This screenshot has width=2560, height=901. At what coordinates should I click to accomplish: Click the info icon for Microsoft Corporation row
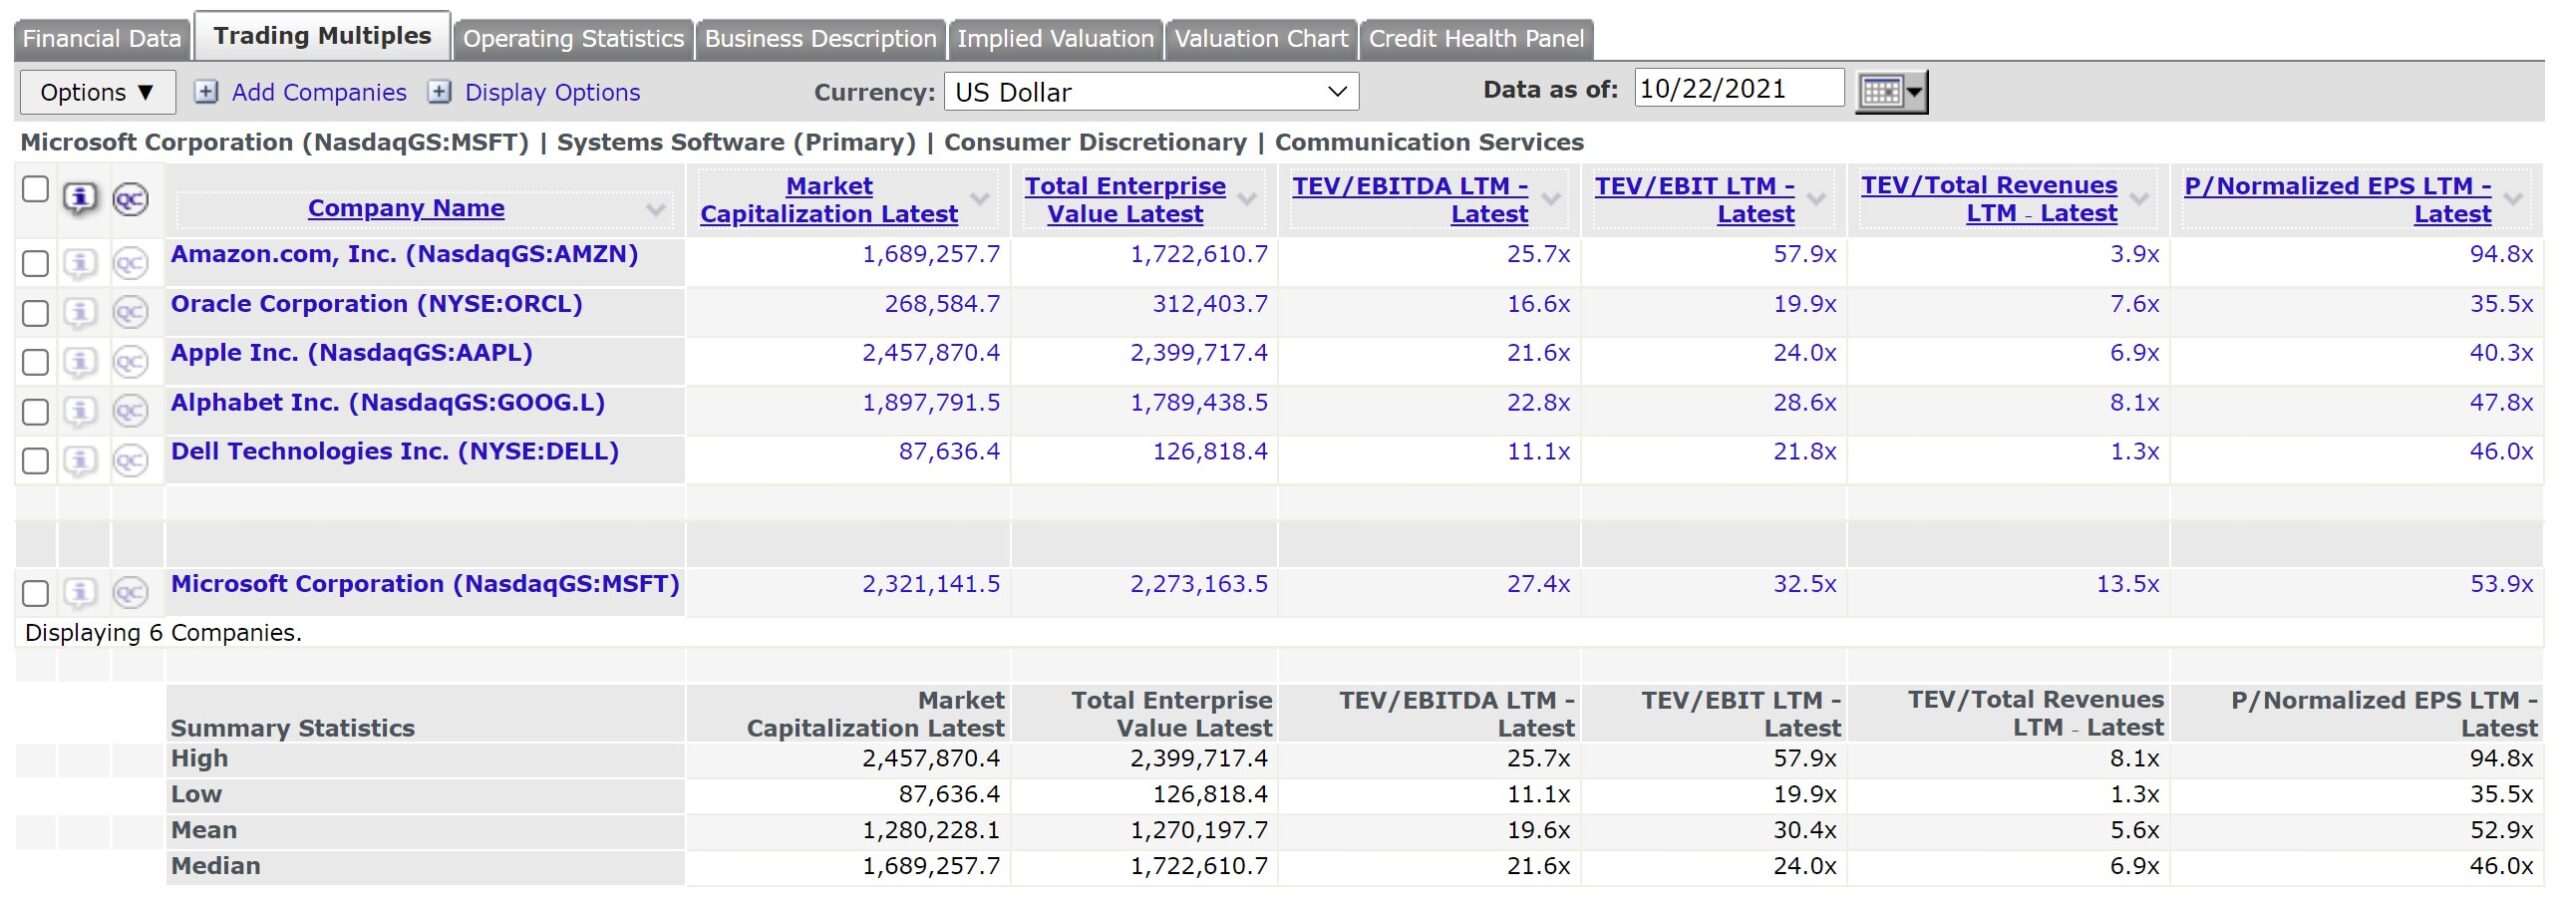click(81, 593)
